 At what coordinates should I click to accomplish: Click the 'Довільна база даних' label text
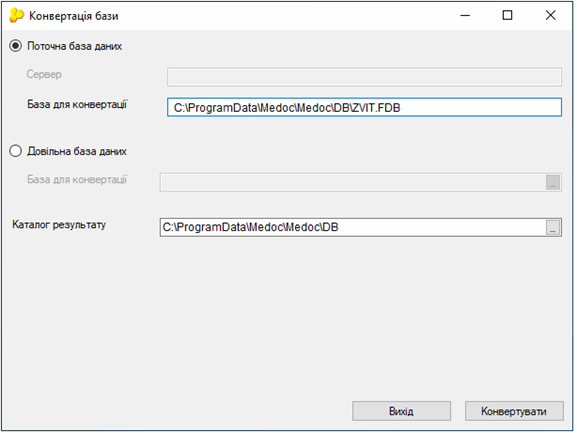(77, 151)
